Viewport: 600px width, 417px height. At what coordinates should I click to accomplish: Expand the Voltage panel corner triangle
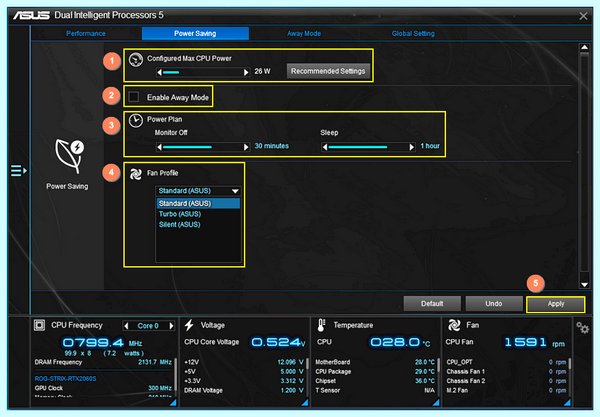point(305,402)
